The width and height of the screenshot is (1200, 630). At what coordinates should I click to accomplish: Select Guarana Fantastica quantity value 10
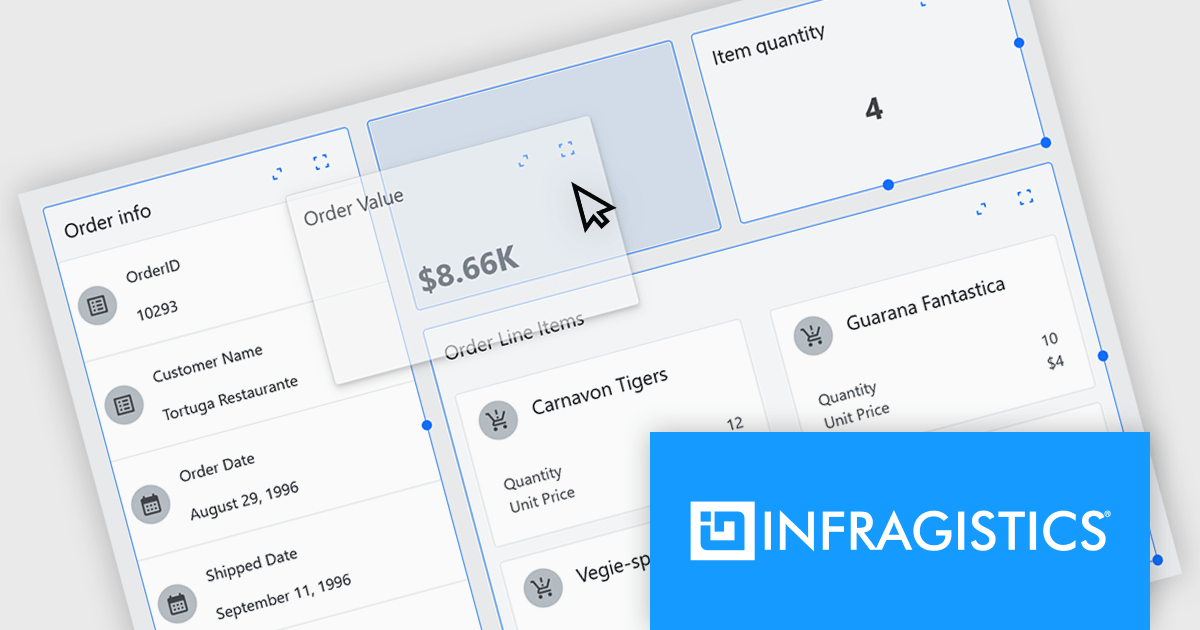1049,339
